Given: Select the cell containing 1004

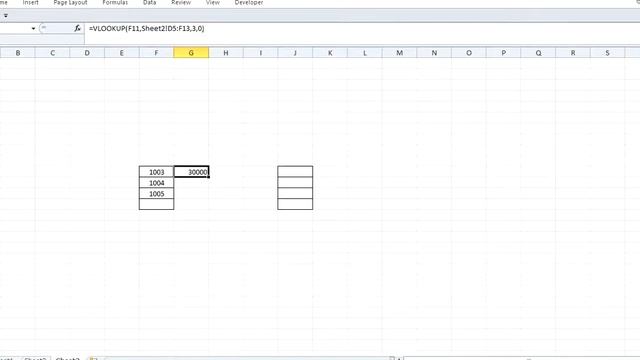Looking at the screenshot, I should pyautogui.click(x=156, y=183).
